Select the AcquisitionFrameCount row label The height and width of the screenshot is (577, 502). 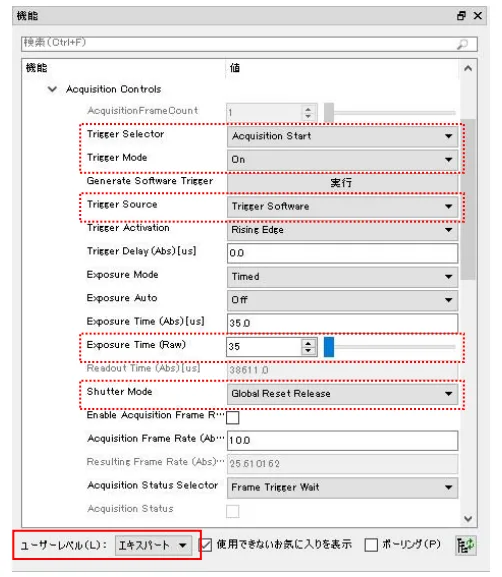click(143, 111)
